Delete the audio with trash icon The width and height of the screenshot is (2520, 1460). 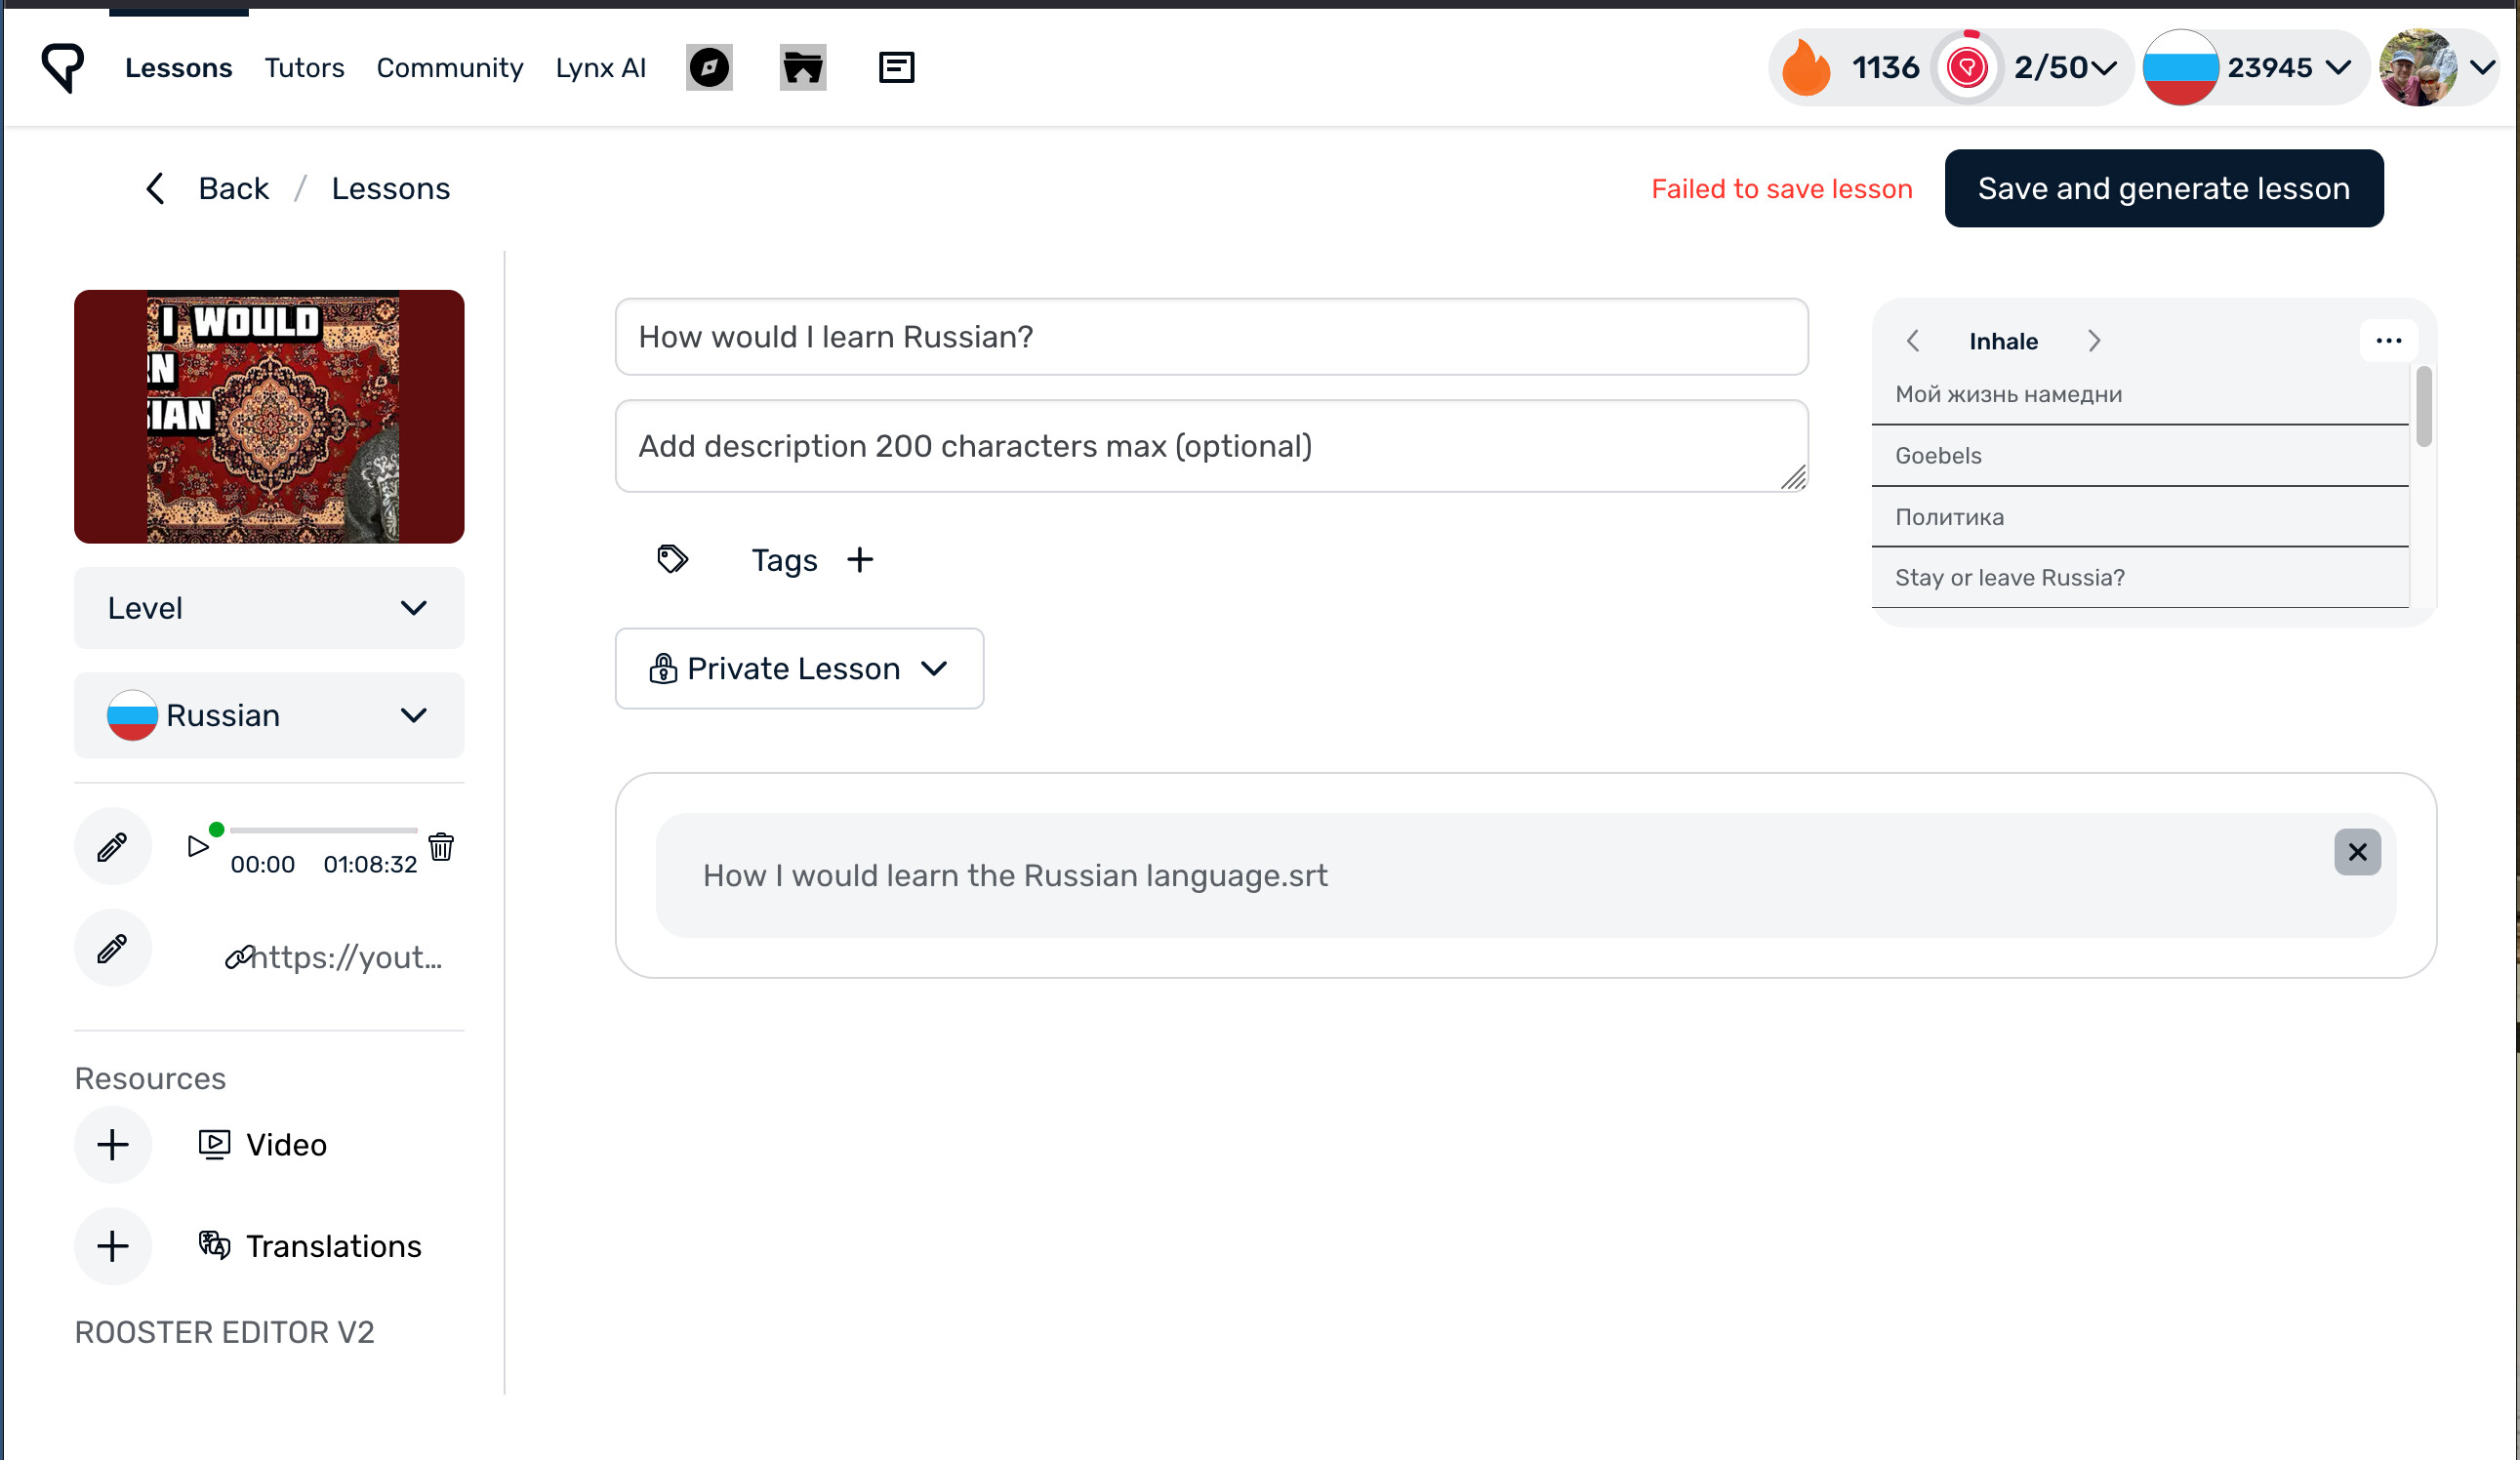pyautogui.click(x=441, y=847)
